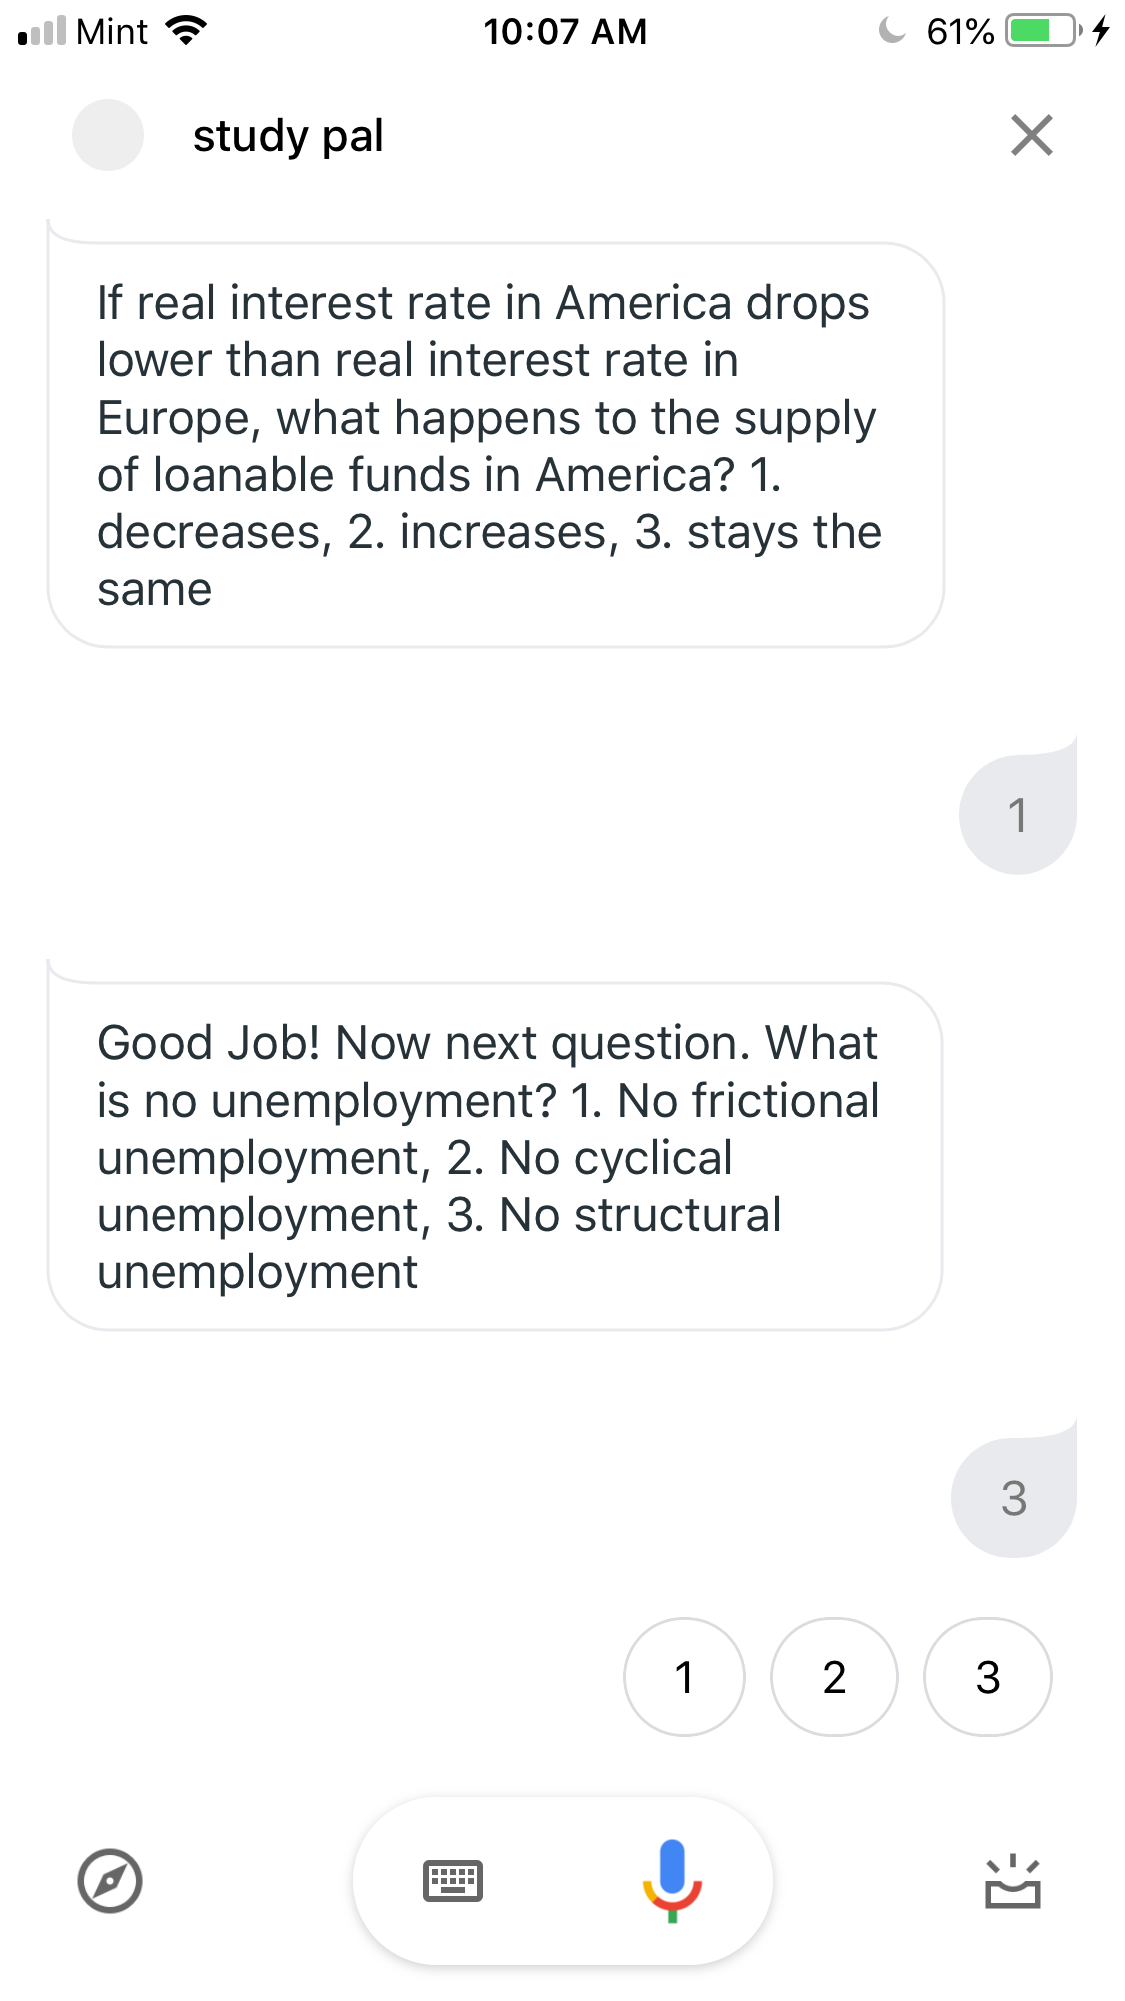Open the keyboard text input
This screenshot has height=2001, width=1125.
click(x=453, y=1881)
